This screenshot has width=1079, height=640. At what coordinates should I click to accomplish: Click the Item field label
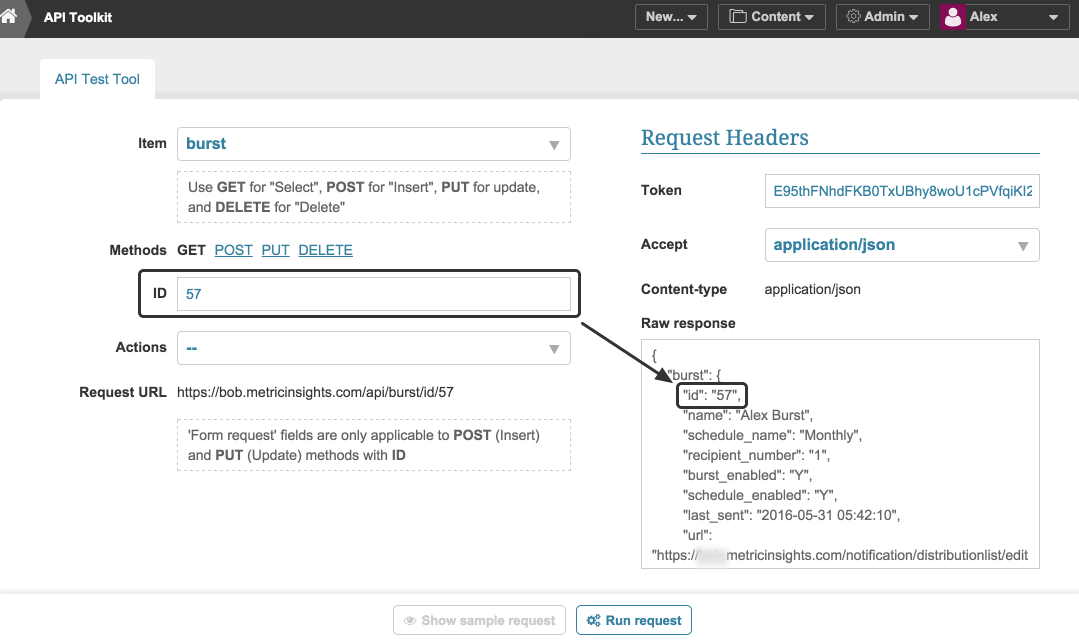(x=152, y=143)
